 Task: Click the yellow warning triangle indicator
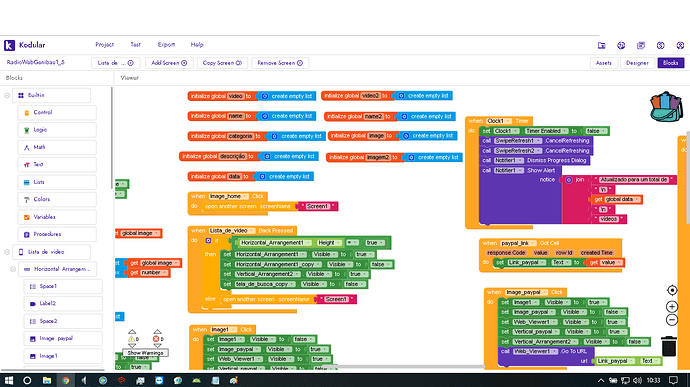pyautogui.click(x=131, y=339)
